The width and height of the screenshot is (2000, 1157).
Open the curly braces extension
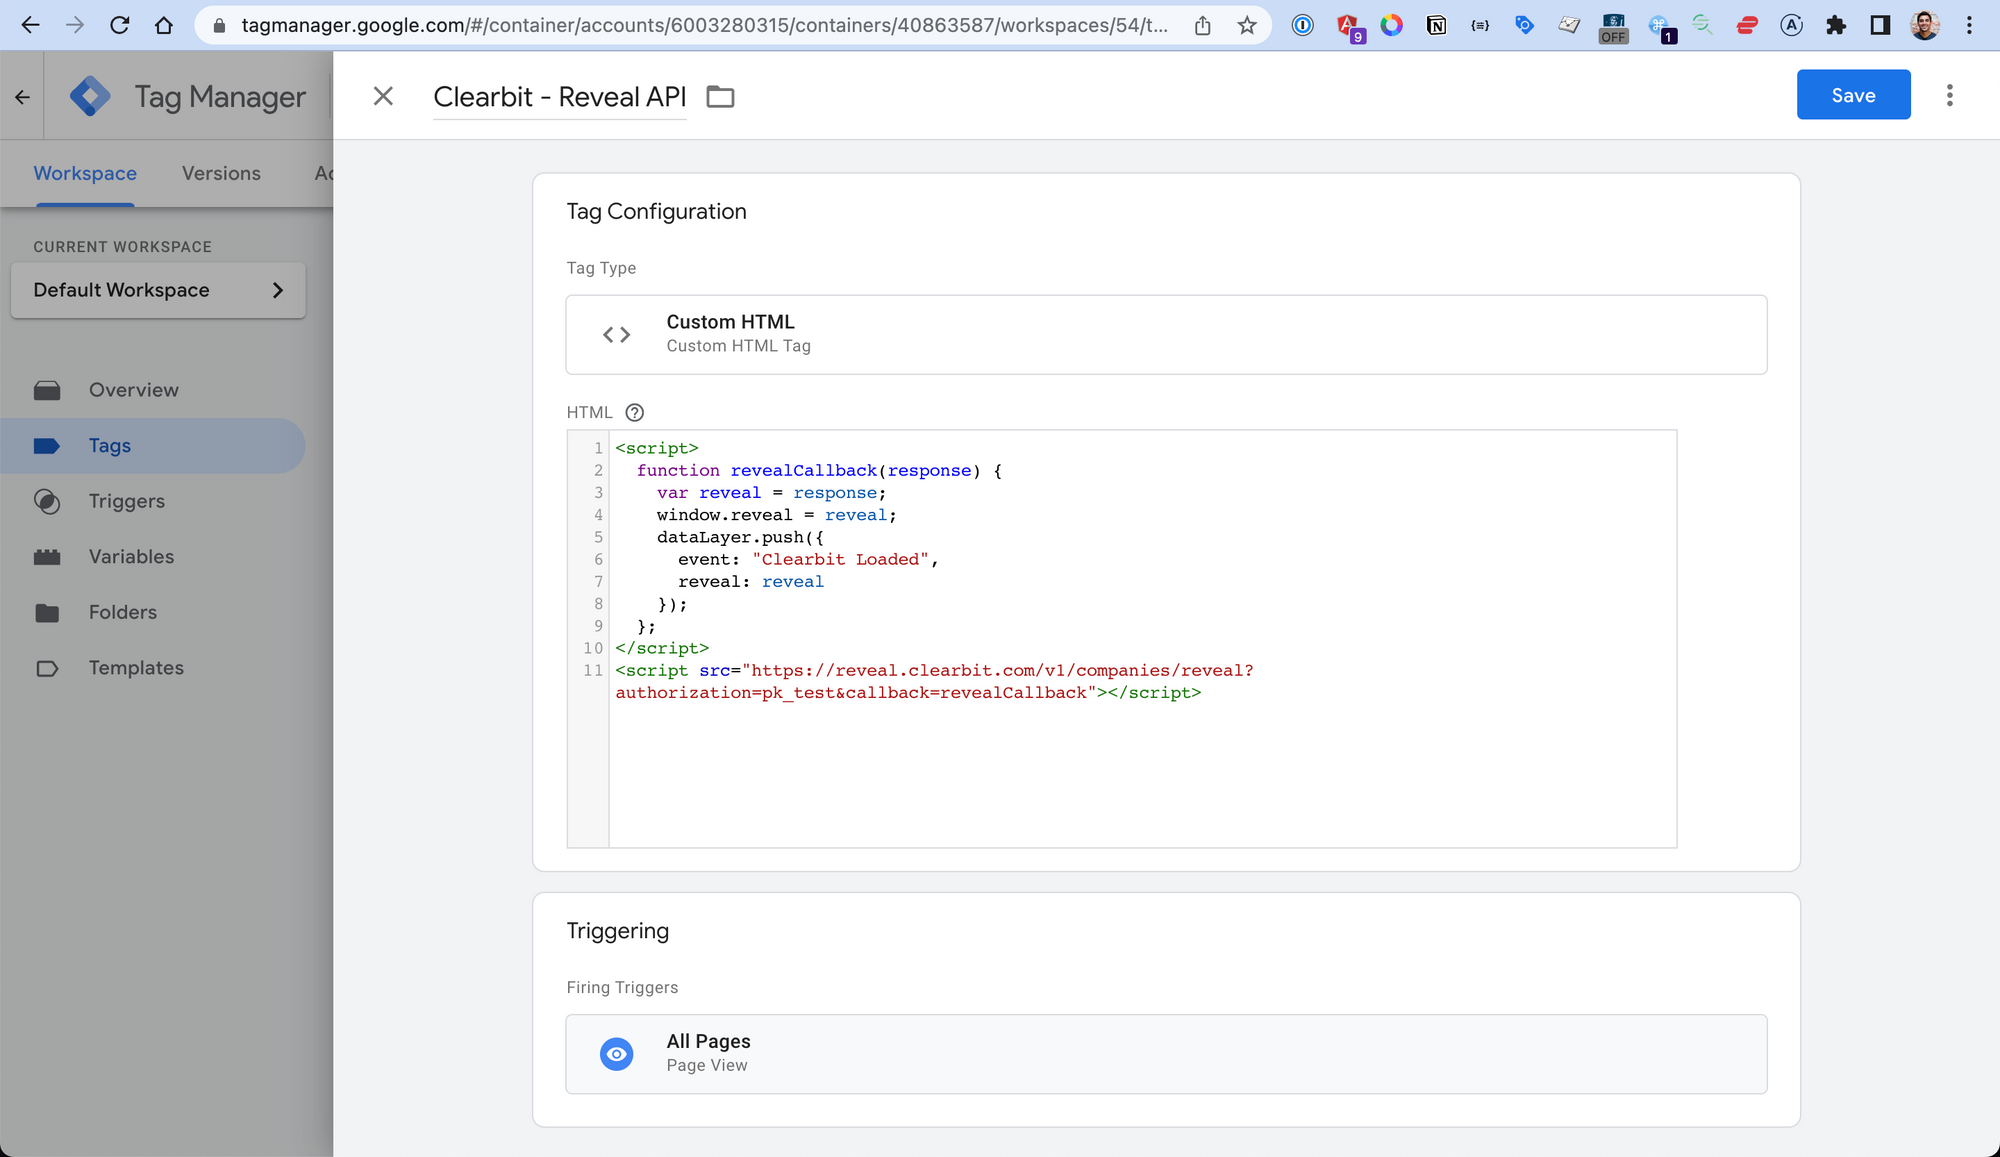[1480, 25]
